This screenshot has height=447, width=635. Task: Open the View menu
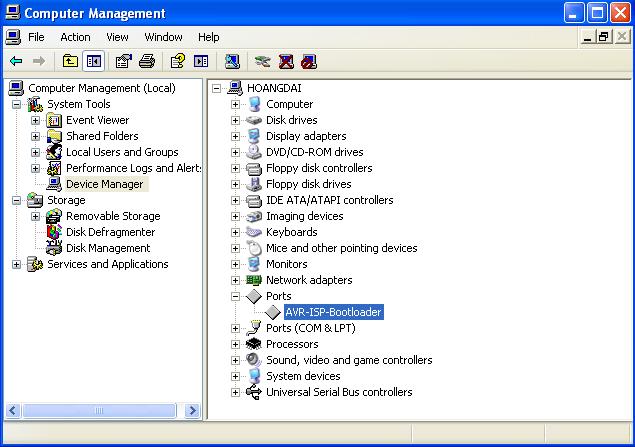click(x=117, y=37)
